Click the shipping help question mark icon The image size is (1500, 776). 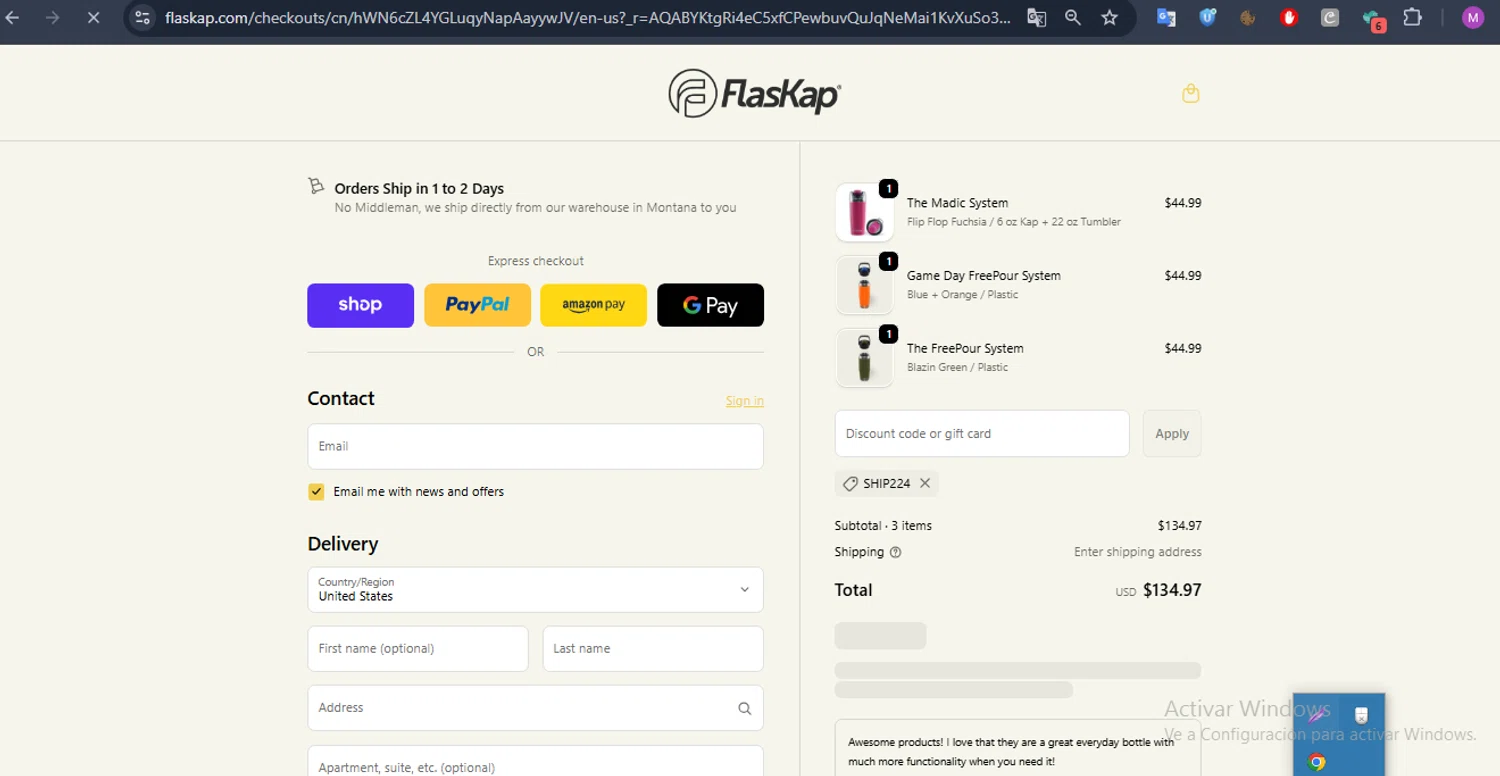pos(895,552)
